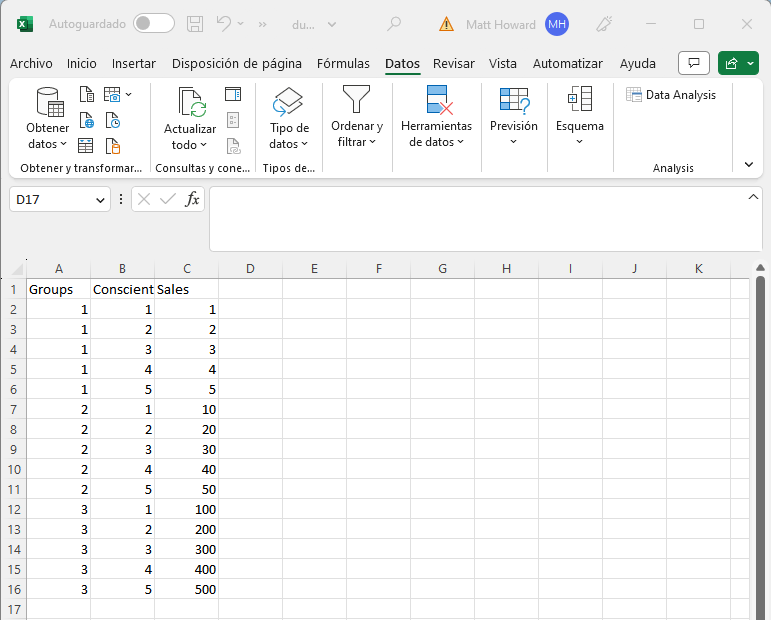Open the Ordenar y filtrar funnel icon
771x620 pixels.
click(356, 100)
